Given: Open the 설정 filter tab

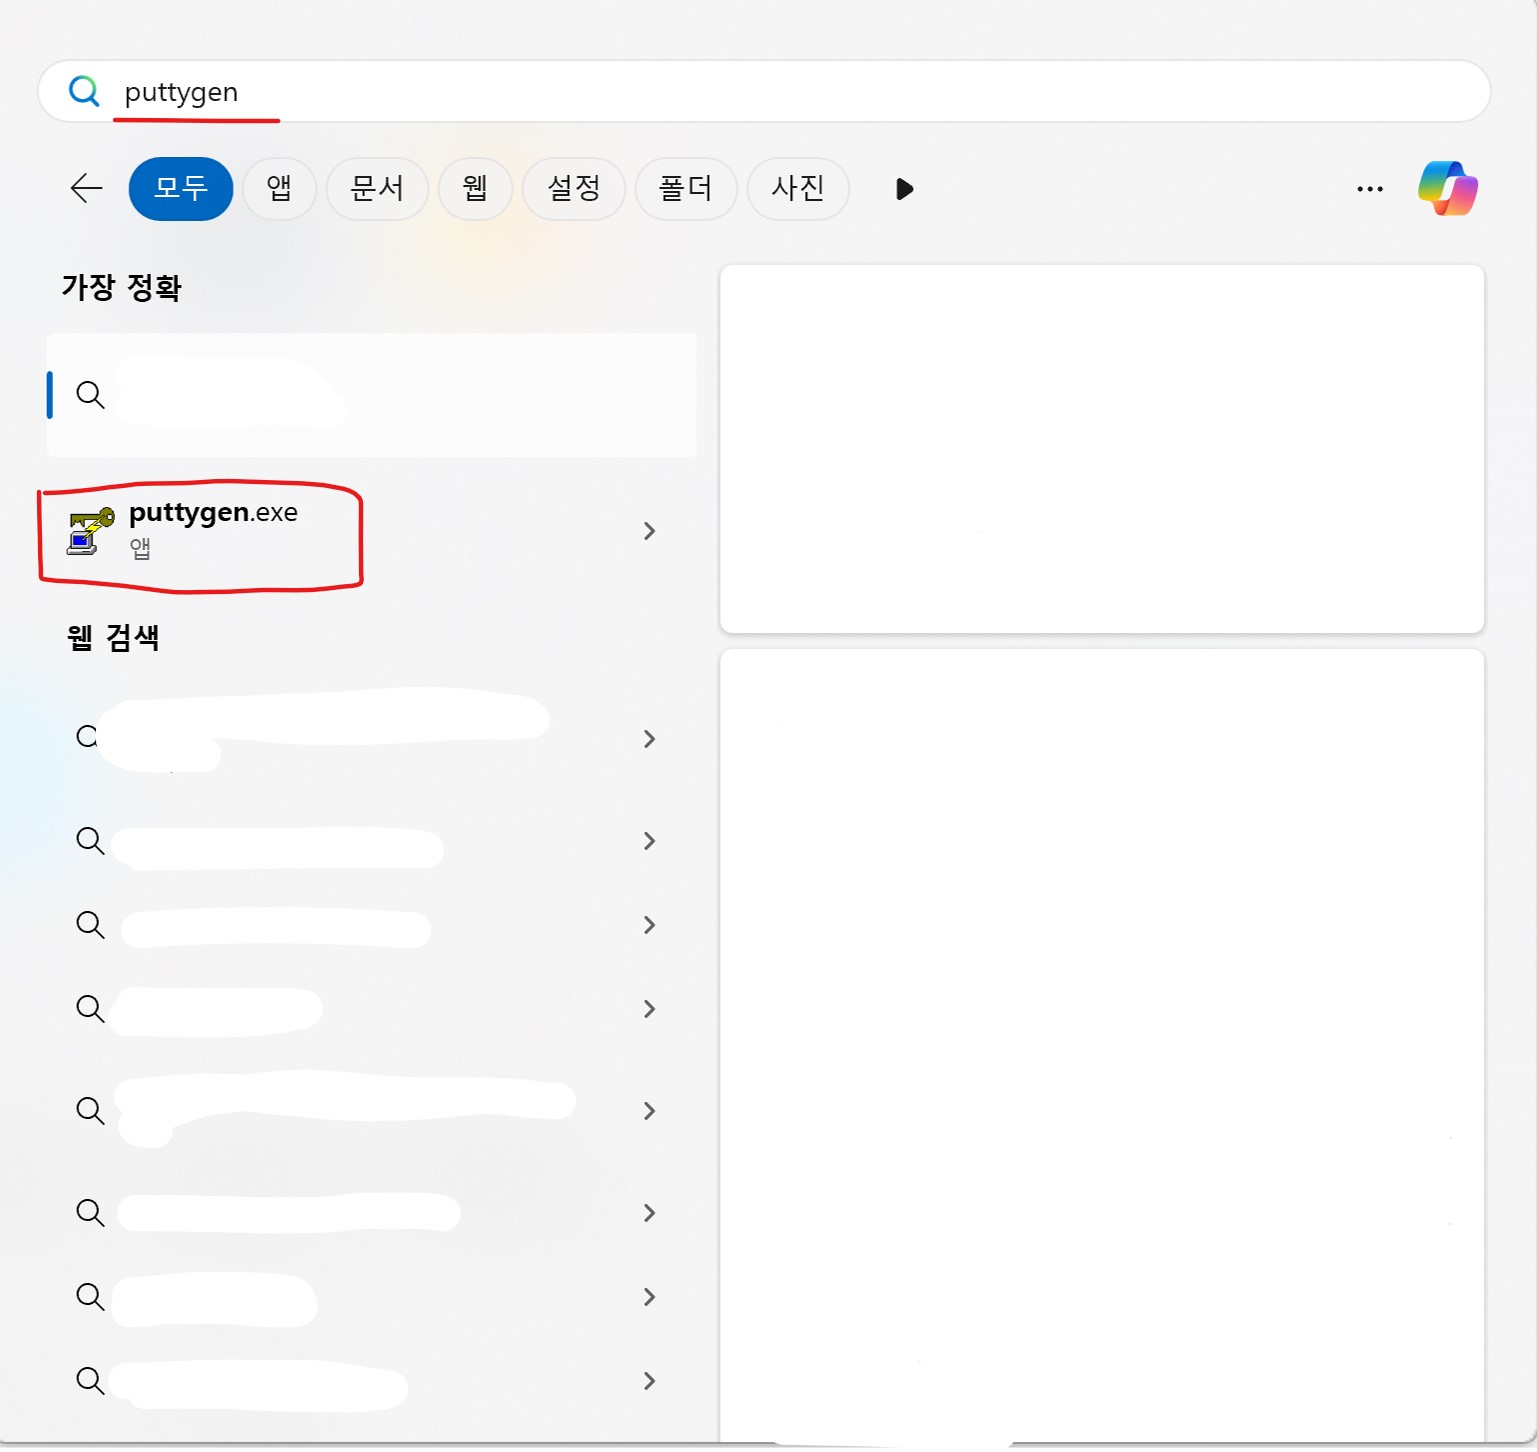Looking at the screenshot, I should pos(574,188).
